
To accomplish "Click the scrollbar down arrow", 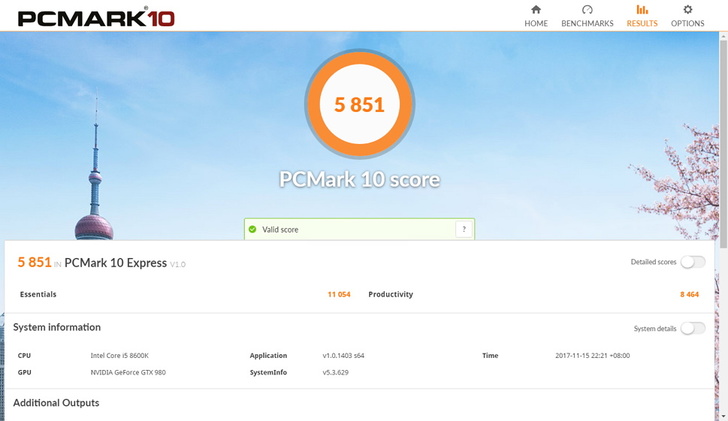I will (x=723, y=415).
